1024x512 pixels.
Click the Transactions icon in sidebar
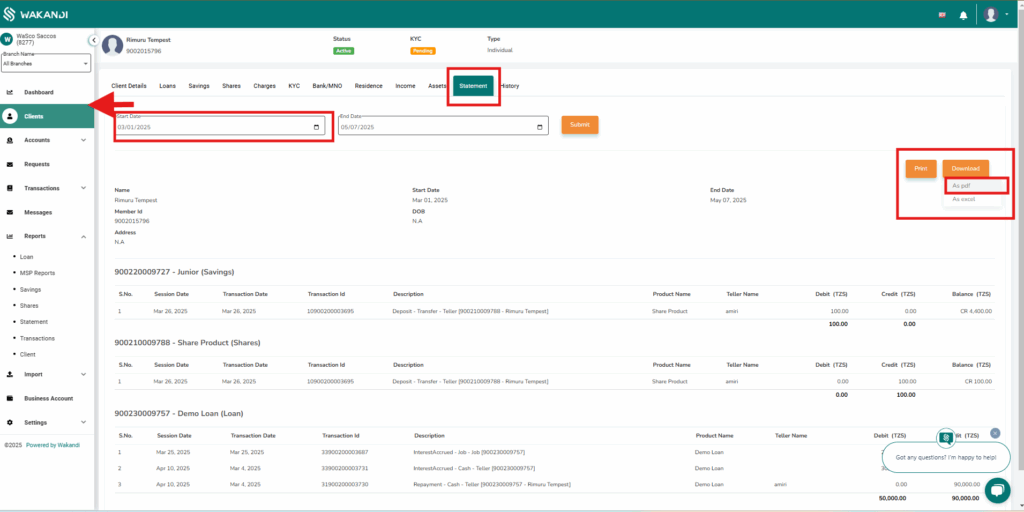tap(10, 188)
